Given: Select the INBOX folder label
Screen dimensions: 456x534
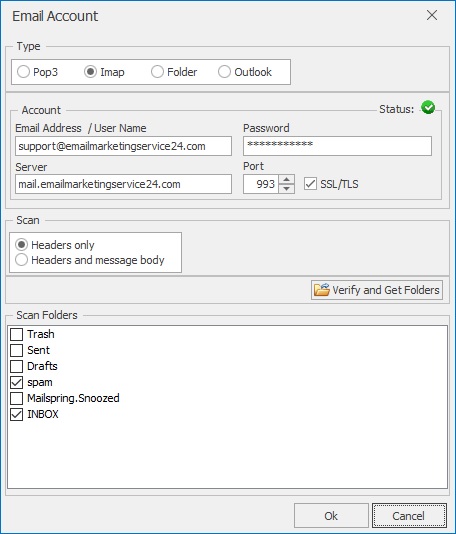Looking at the screenshot, I should 43,414.
